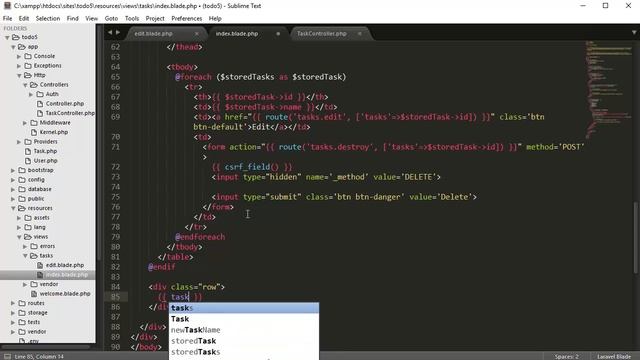The image size is (640, 360).
Task: Choose 'storedTask' autocomplete suggestion
Action: pos(244,341)
